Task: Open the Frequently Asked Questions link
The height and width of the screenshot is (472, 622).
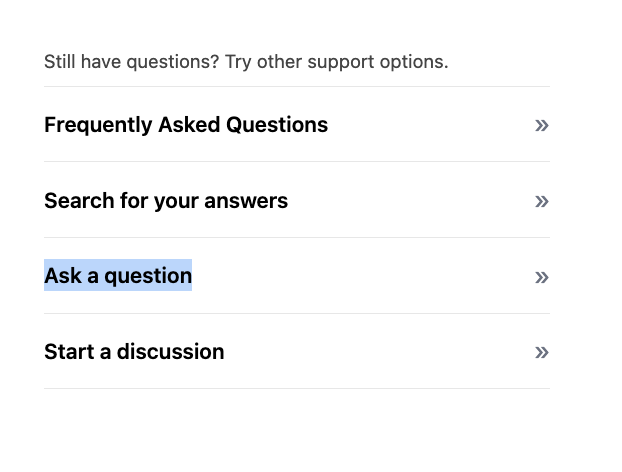Action: [x=186, y=125]
